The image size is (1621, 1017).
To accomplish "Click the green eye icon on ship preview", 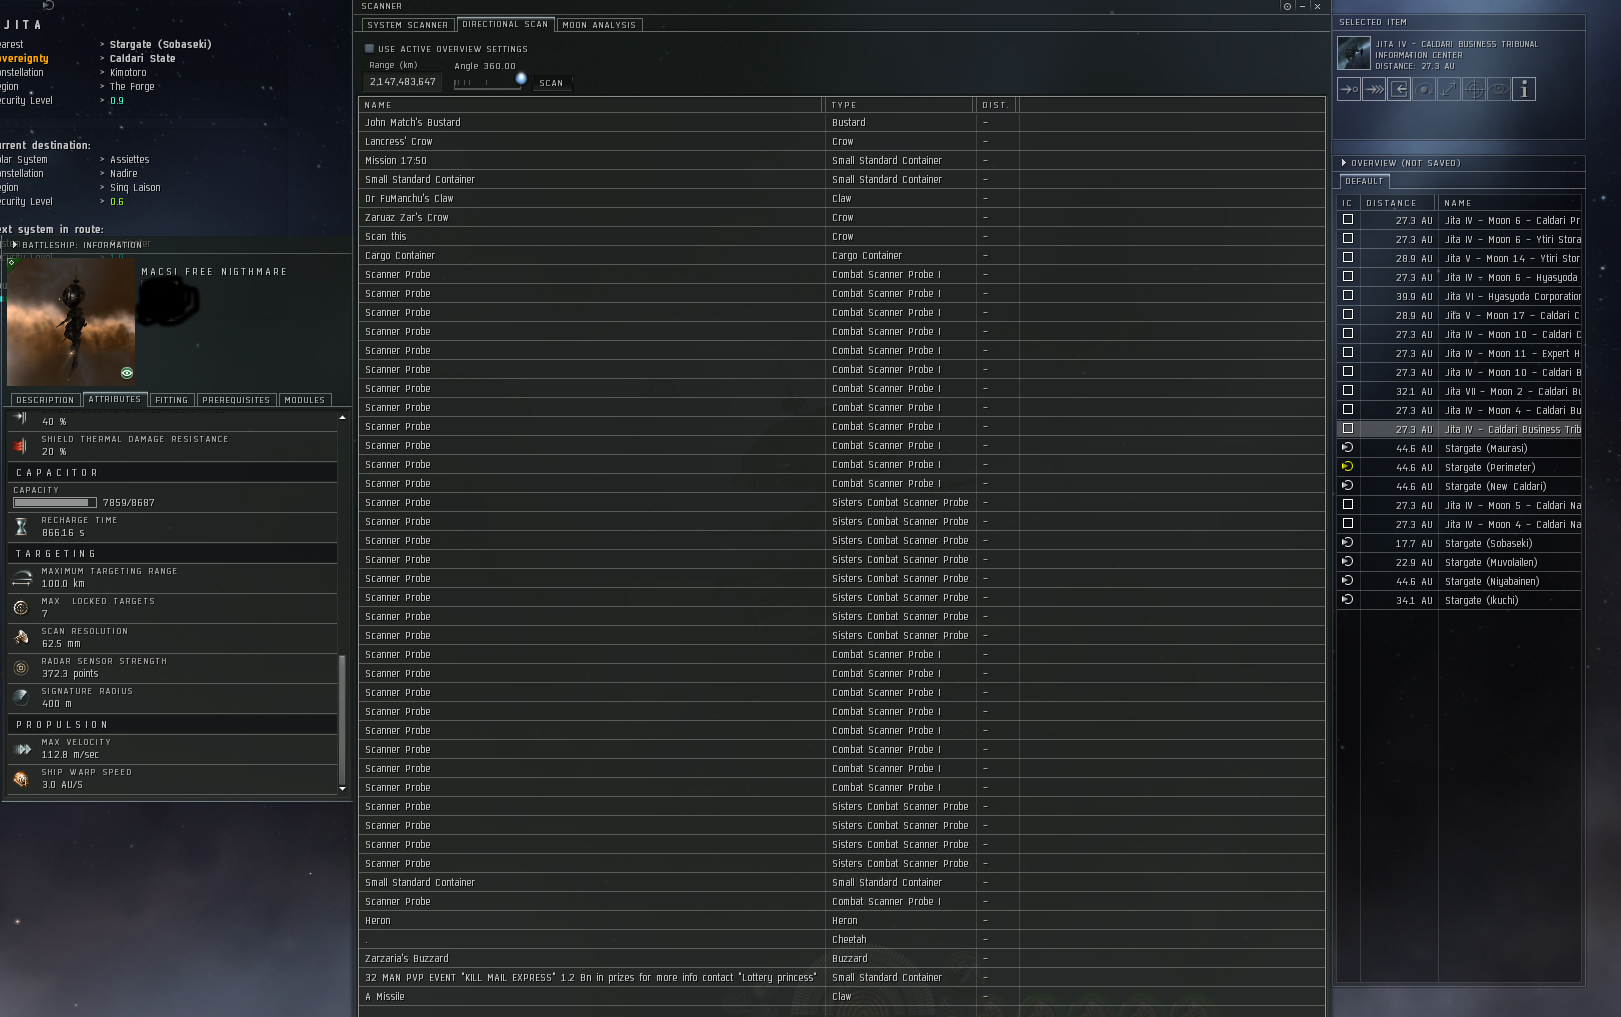I will point(127,373).
